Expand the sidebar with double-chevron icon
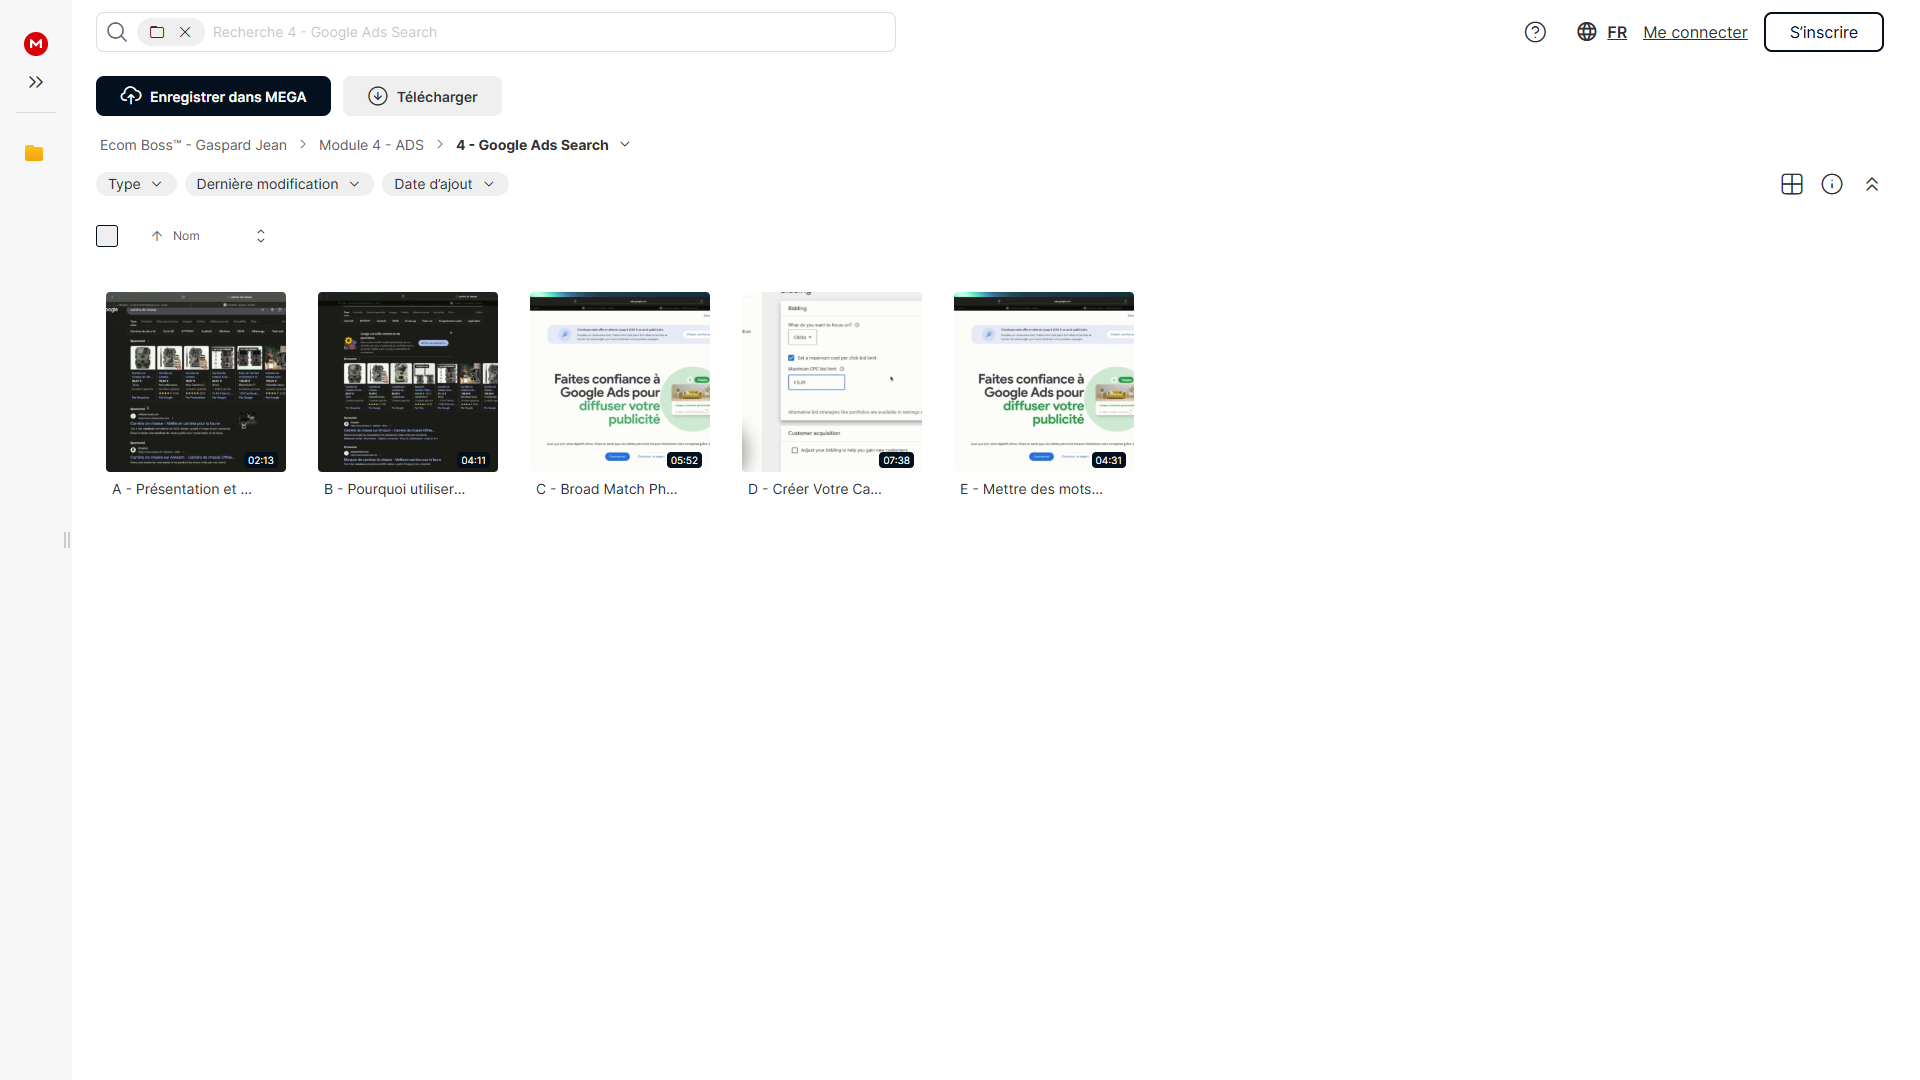 coord(36,82)
